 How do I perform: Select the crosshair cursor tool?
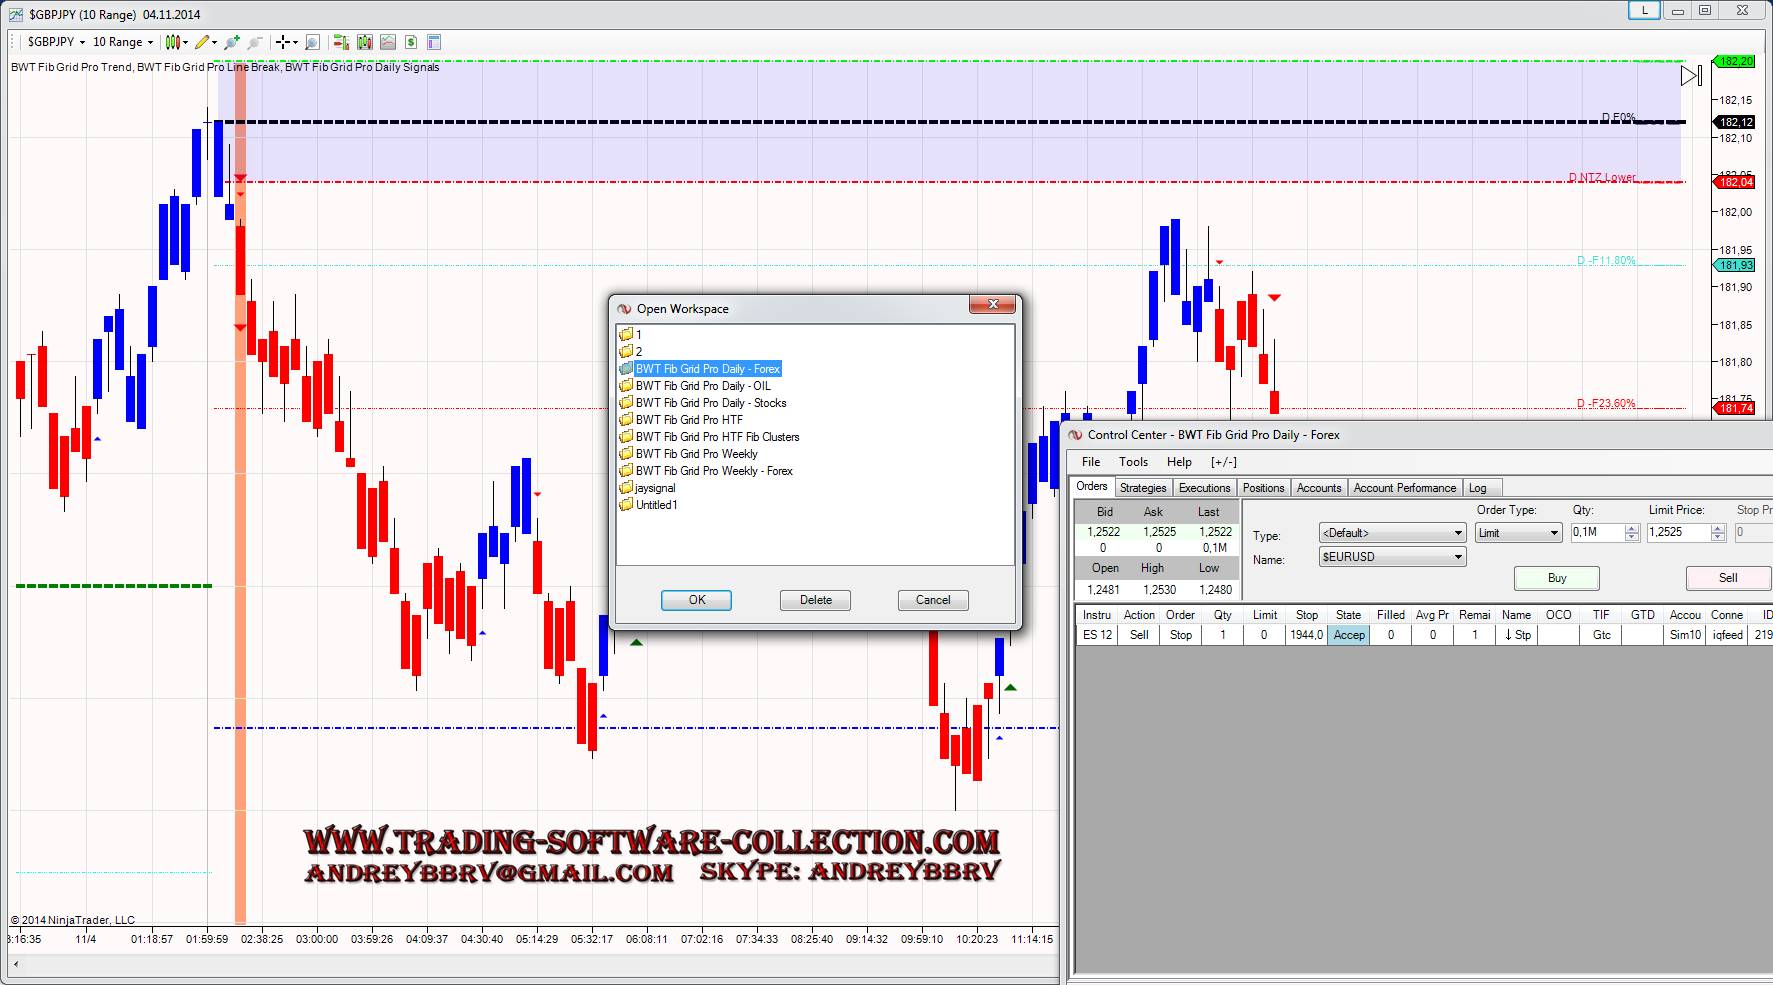(x=283, y=42)
